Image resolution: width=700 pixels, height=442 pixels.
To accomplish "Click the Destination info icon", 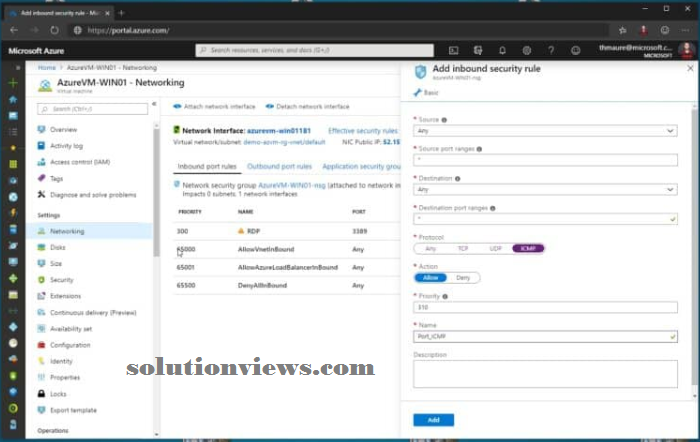I will tap(458, 179).
